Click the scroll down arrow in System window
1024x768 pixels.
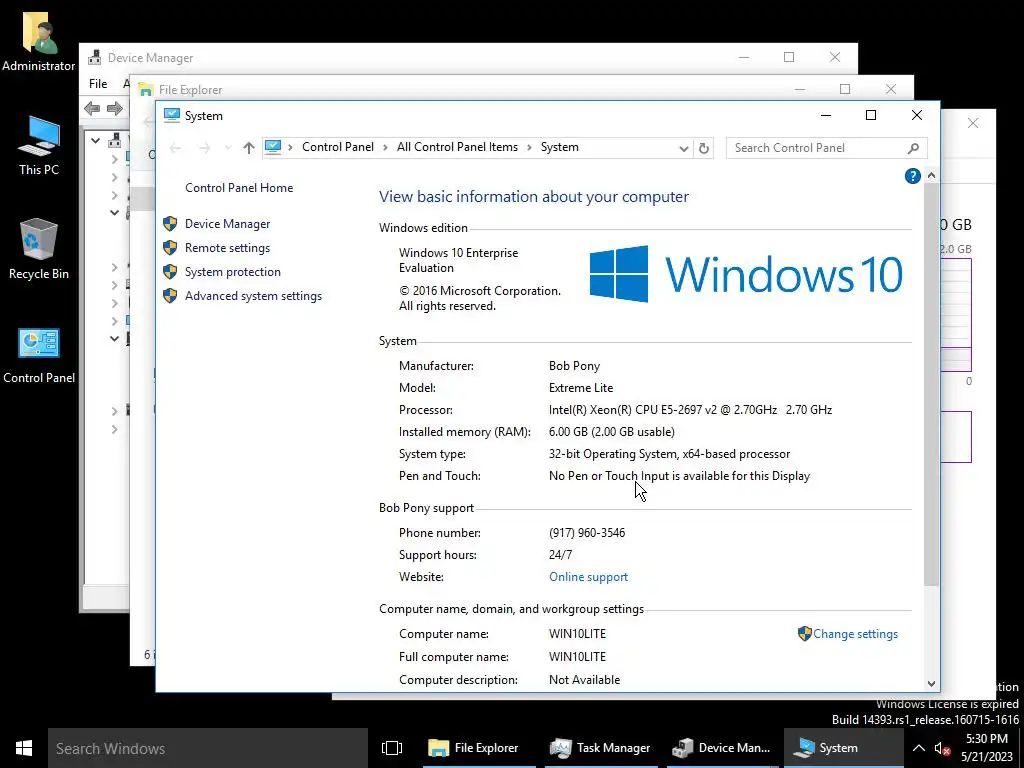(931, 684)
